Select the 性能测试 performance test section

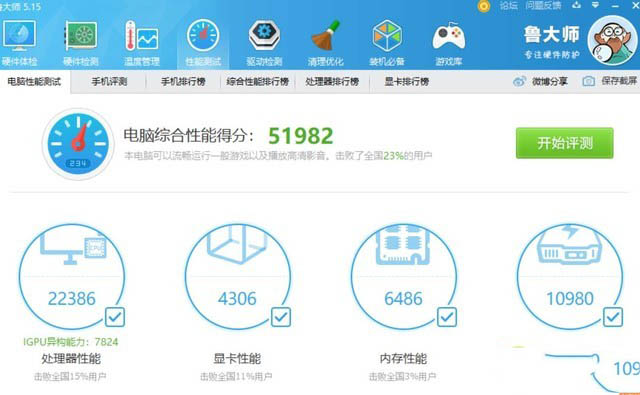tap(203, 43)
